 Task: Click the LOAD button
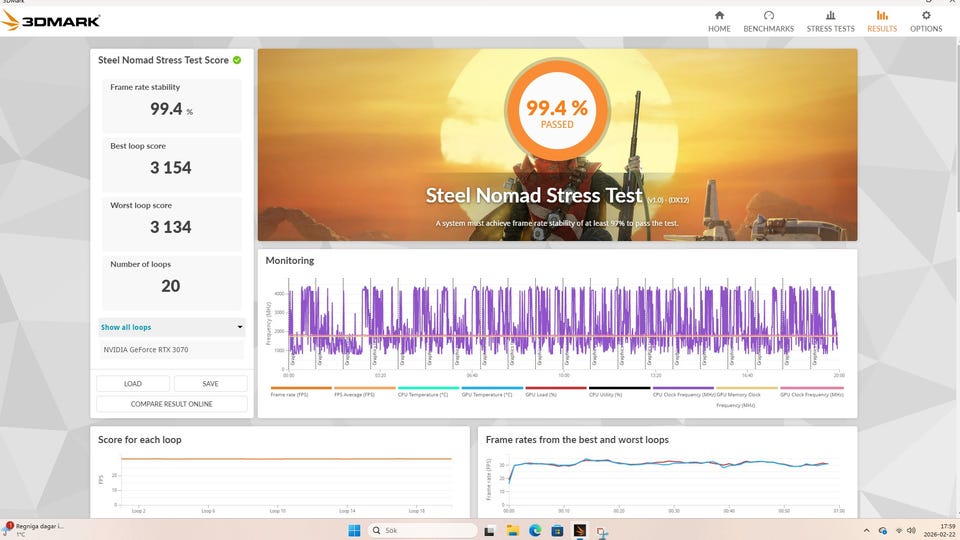click(133, 383)
